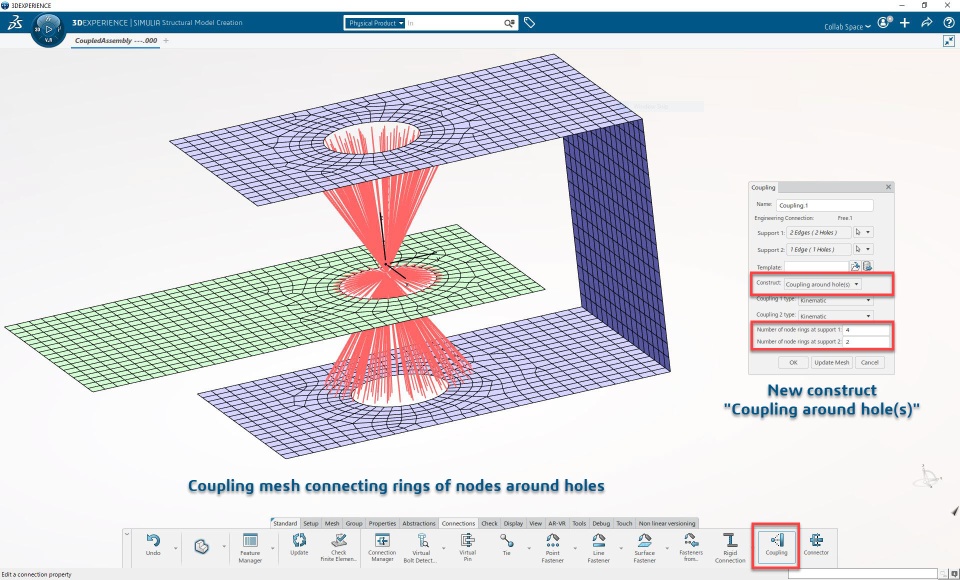Switch to the Abstractions tab

click(419, 524)
